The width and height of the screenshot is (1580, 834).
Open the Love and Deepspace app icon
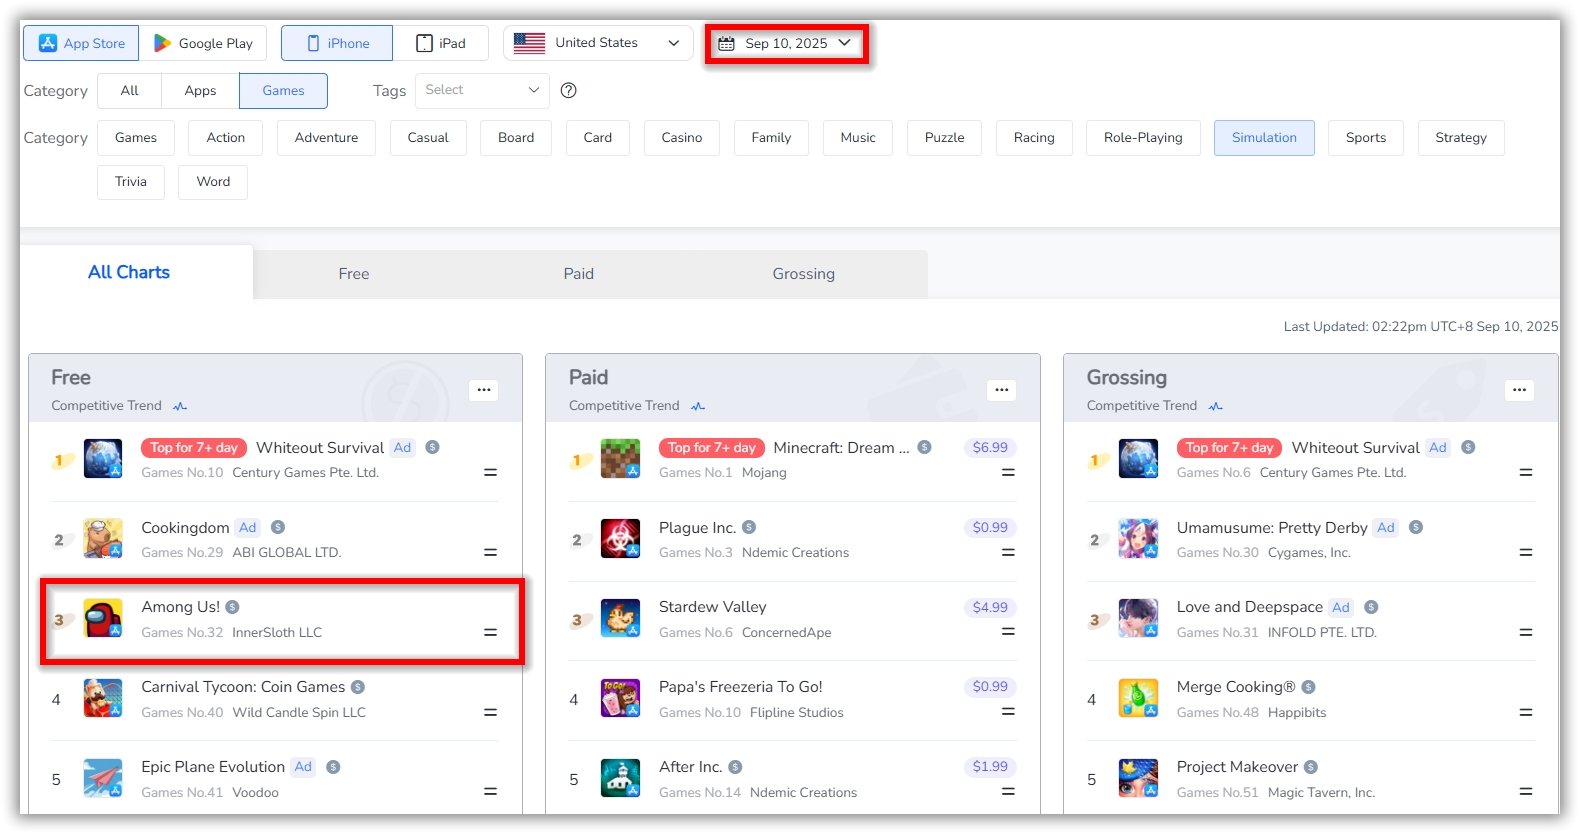[x=1138, y=619]
